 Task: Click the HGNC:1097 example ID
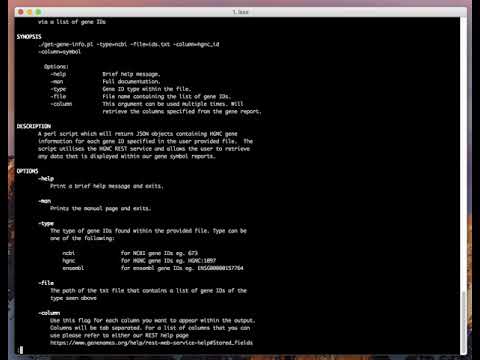pyautogui.click(x=202, y=260)
